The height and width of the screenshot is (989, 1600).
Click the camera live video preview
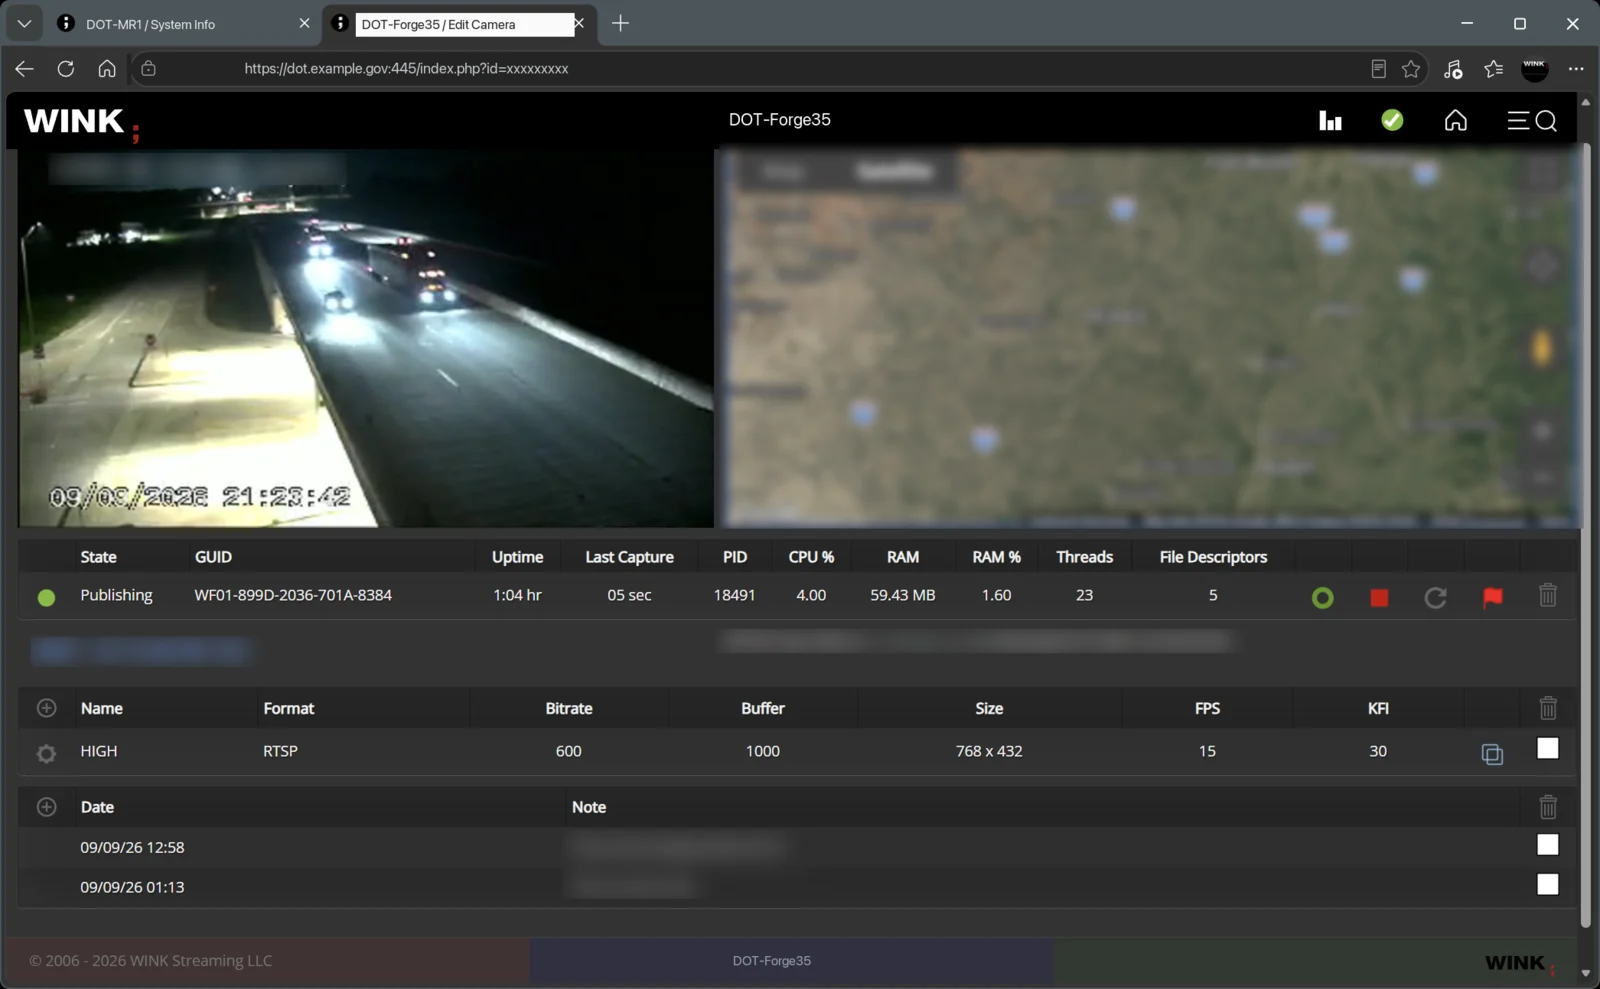(366, 338)
